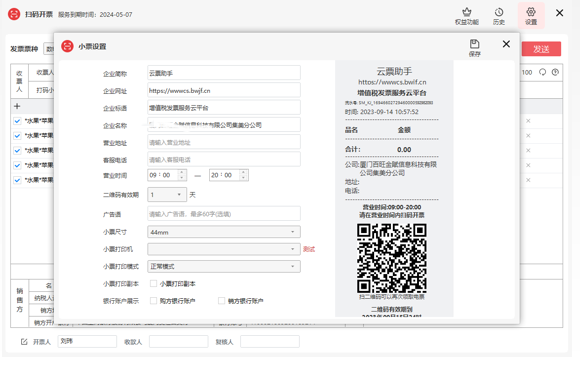Image resolution: width=580 pixels, height=370 pixels.
Task: Toggle the 小票打印副本 checkbox
Action: point(153,283)
